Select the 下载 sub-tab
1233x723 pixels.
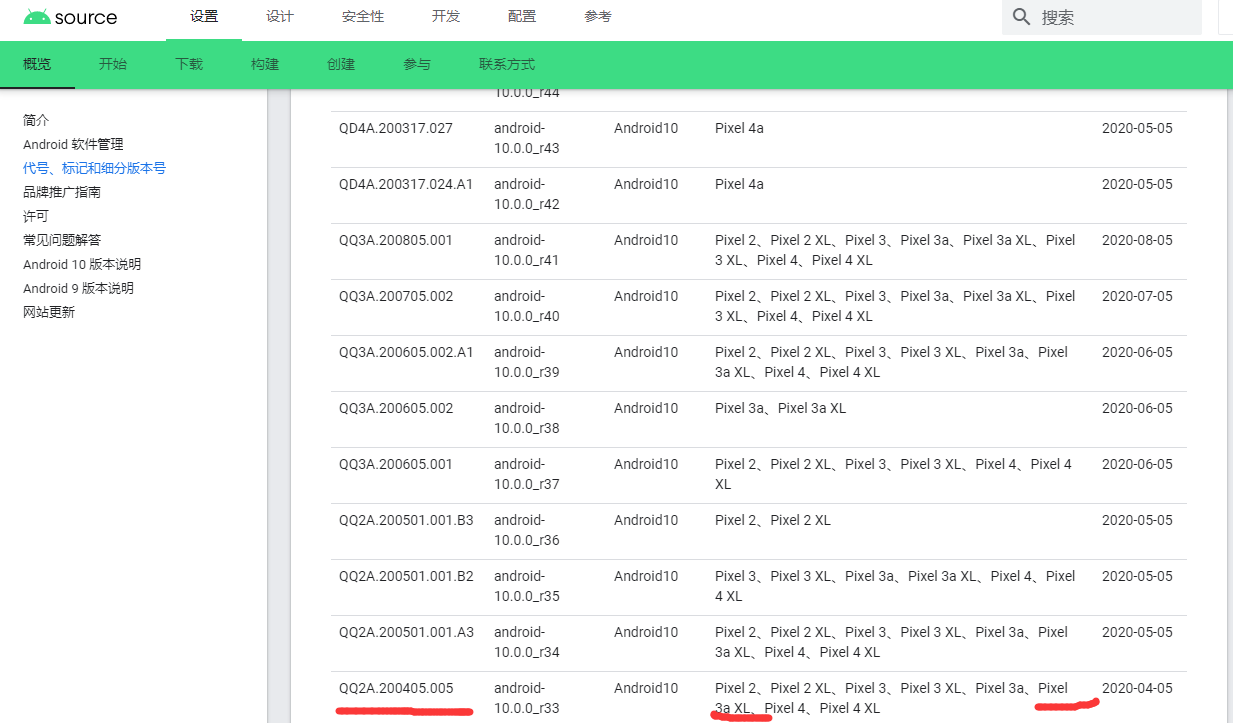click(189, 64)
